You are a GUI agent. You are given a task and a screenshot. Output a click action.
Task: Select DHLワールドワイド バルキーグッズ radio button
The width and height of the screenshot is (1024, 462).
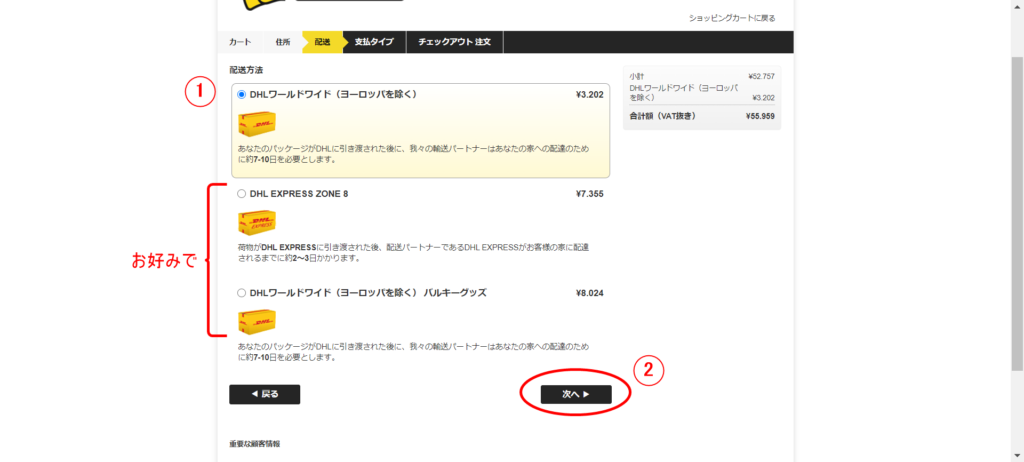tap(242, 293)
